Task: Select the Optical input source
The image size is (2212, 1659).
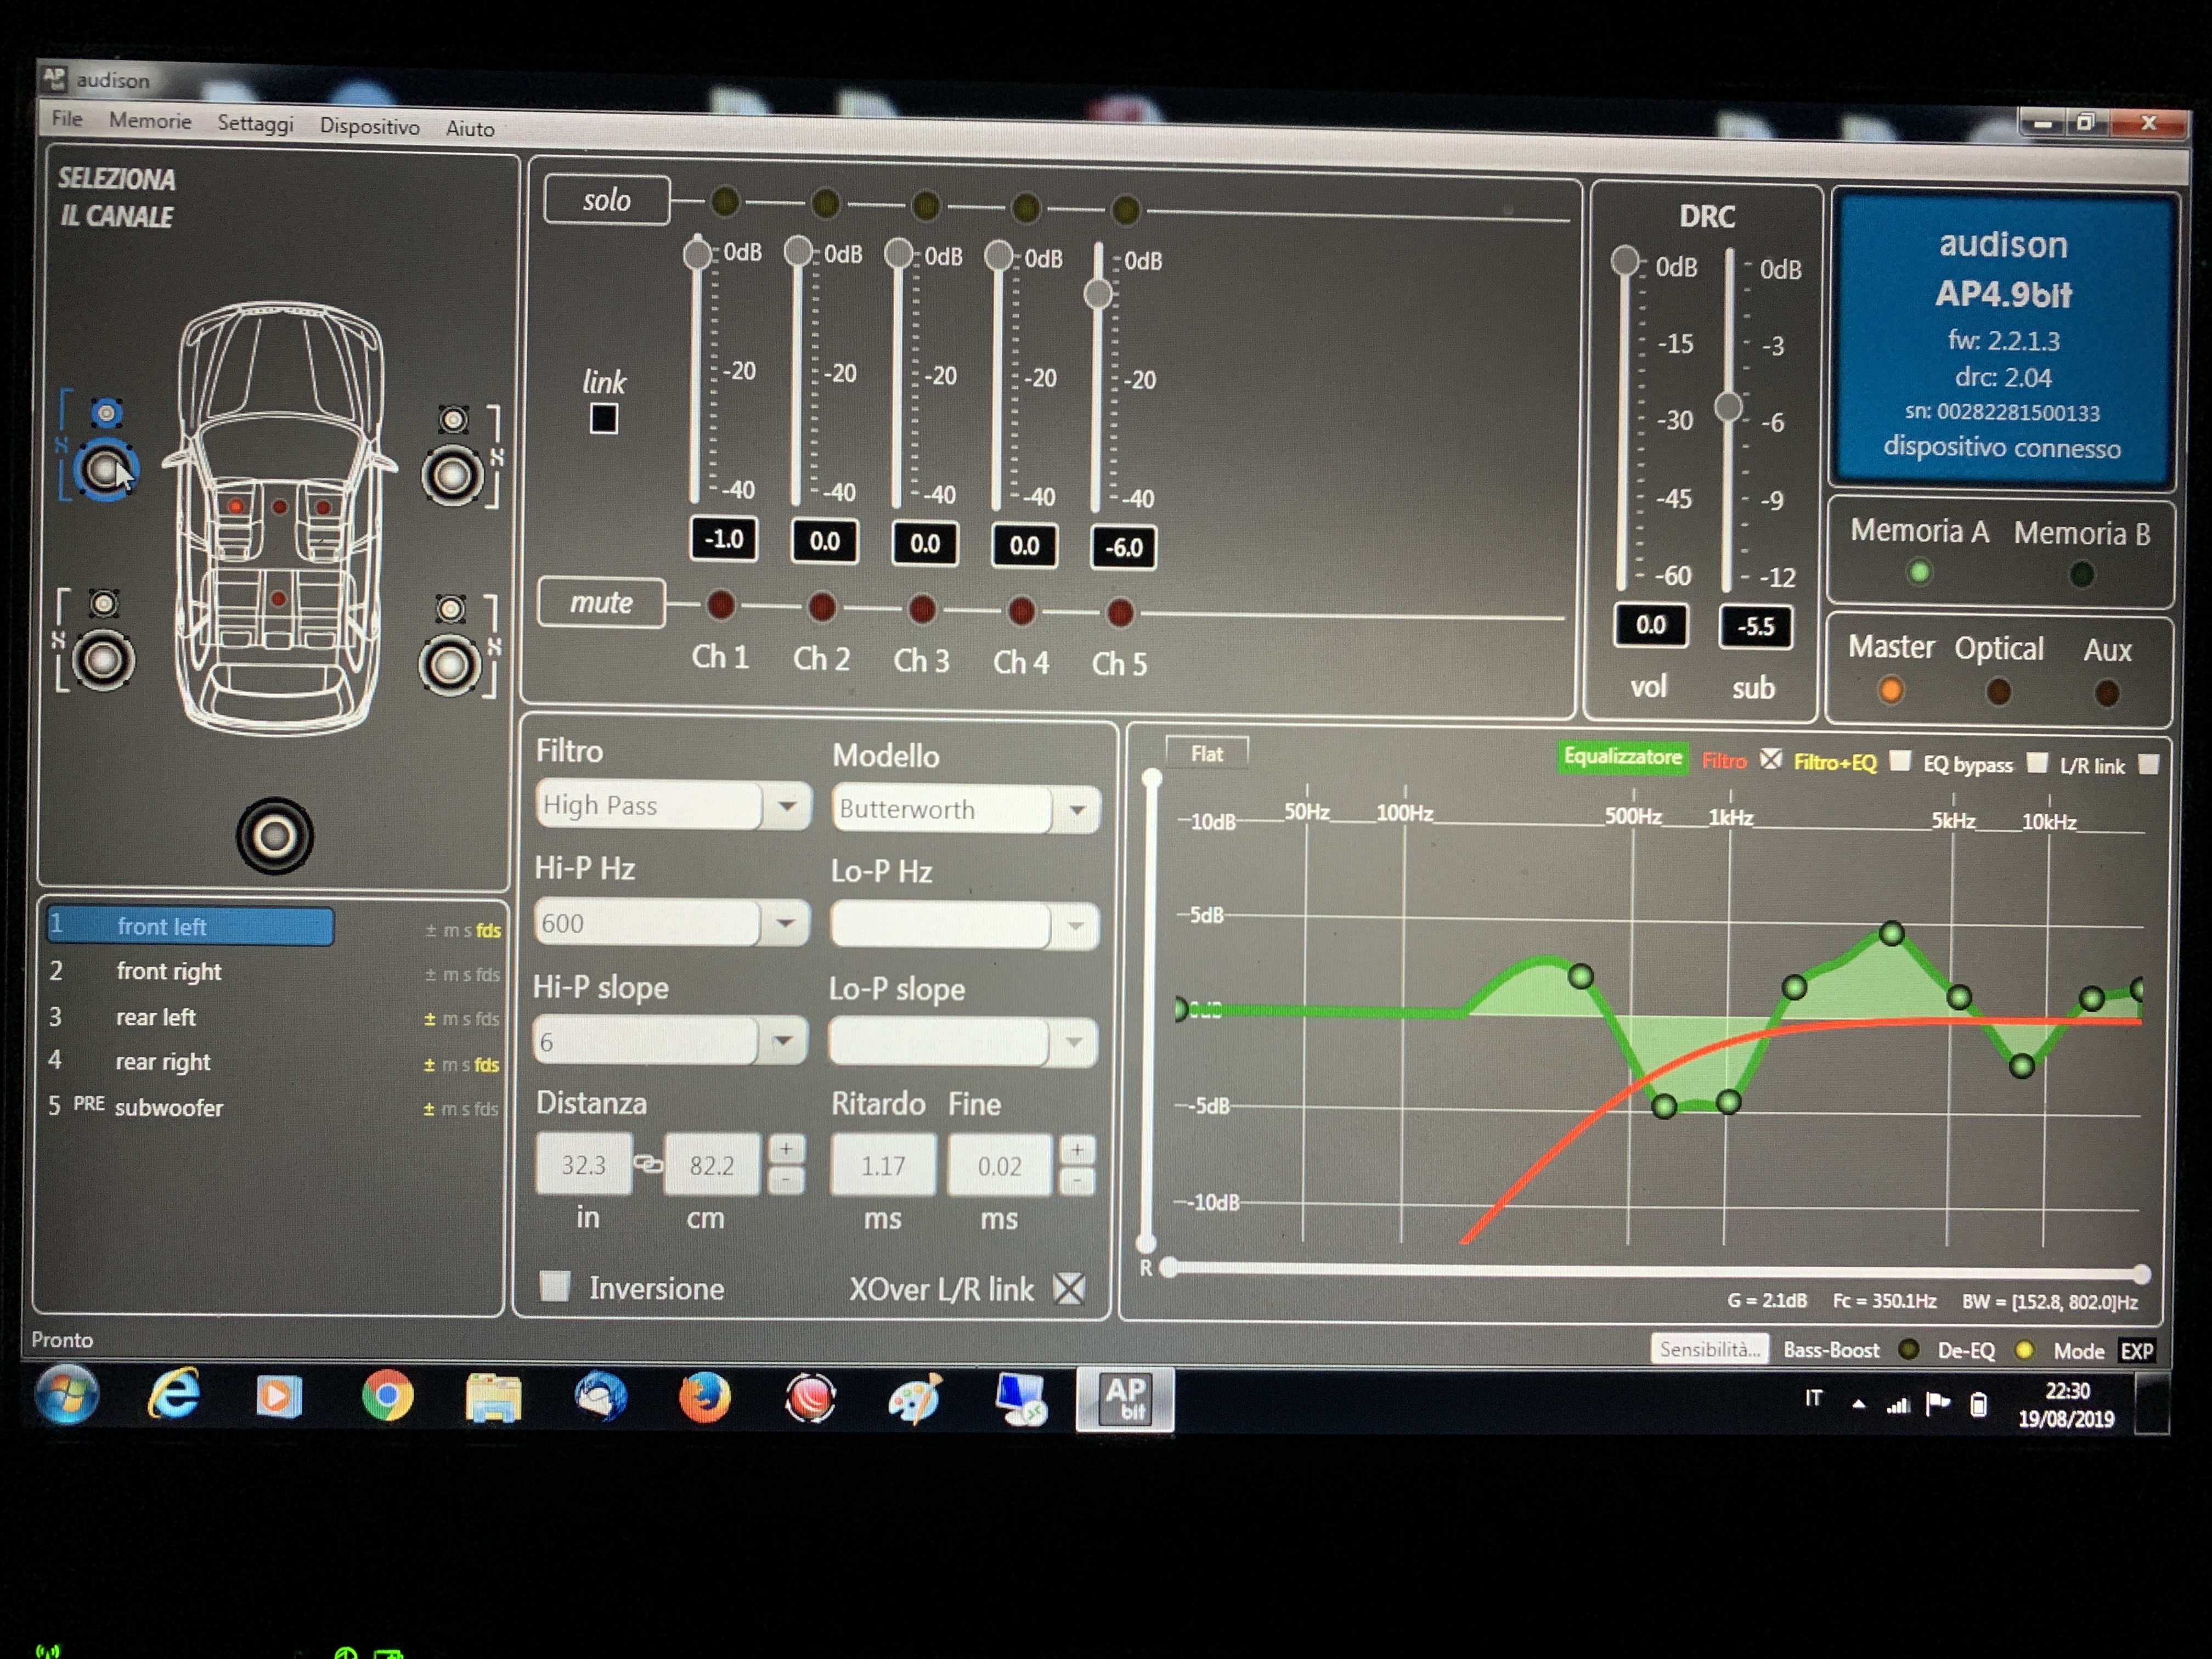Action: (x=1997, y=691)
